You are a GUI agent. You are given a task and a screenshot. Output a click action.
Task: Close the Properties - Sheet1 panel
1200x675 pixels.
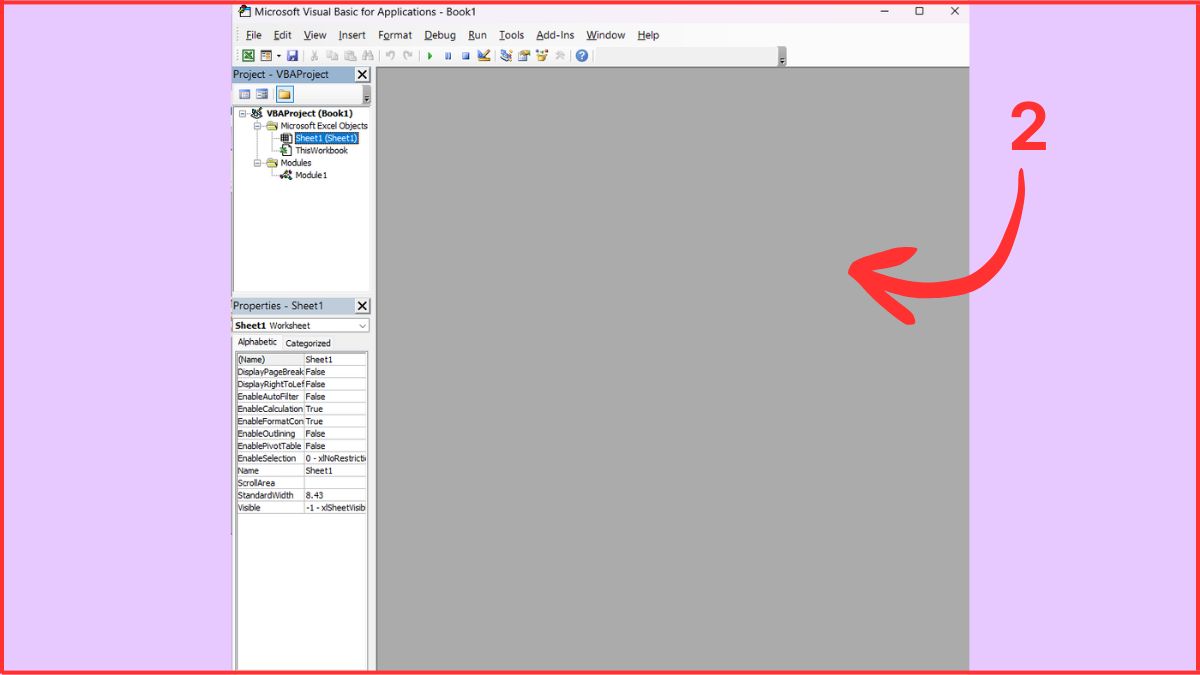pyautogui.click(x=362, y=306)
